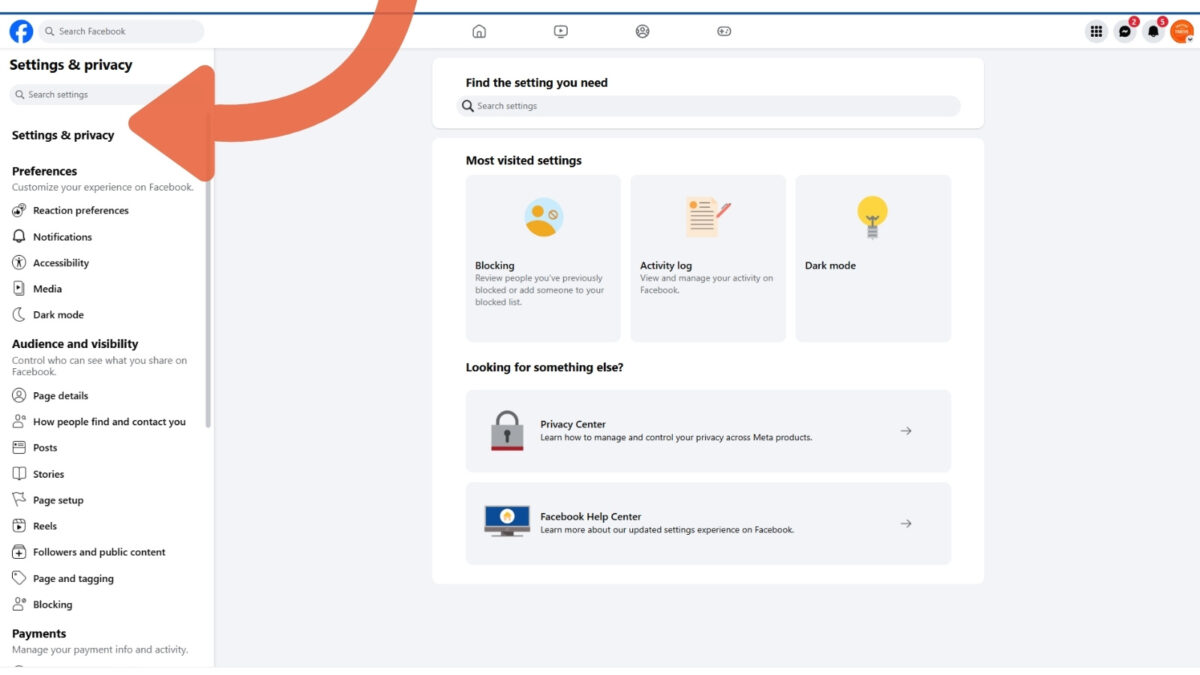This screenshot has height=675, width=1200.
Task: Open the Privacy Center row
Action: (x=708, y=431)
